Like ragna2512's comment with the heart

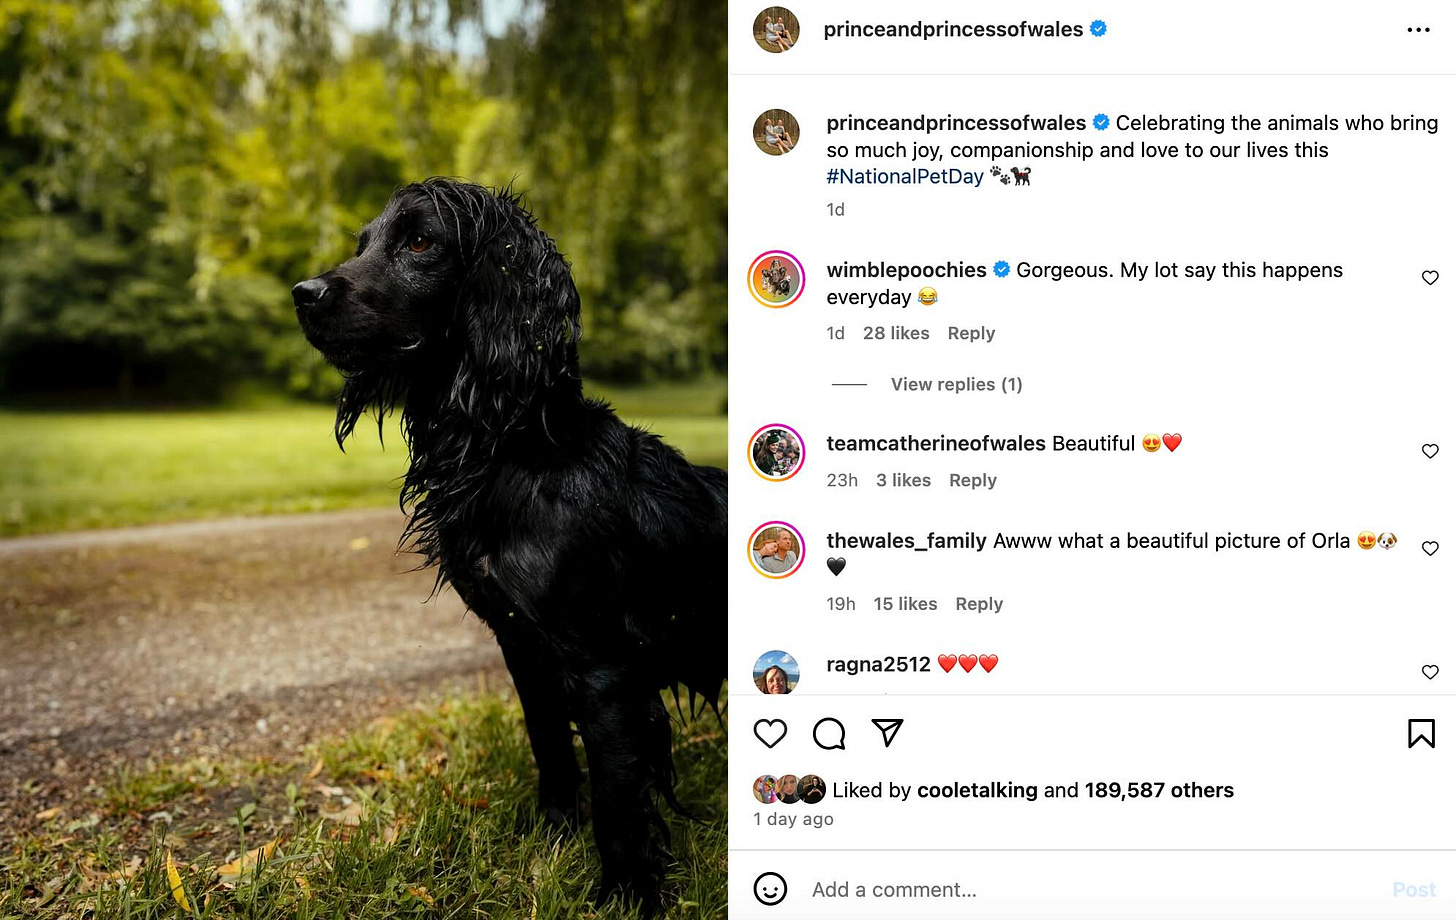tap(1430, 673)
